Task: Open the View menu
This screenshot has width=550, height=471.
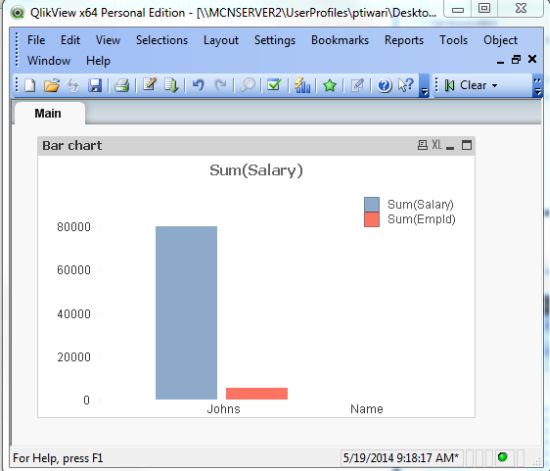Action: click(x=108, y=40)
